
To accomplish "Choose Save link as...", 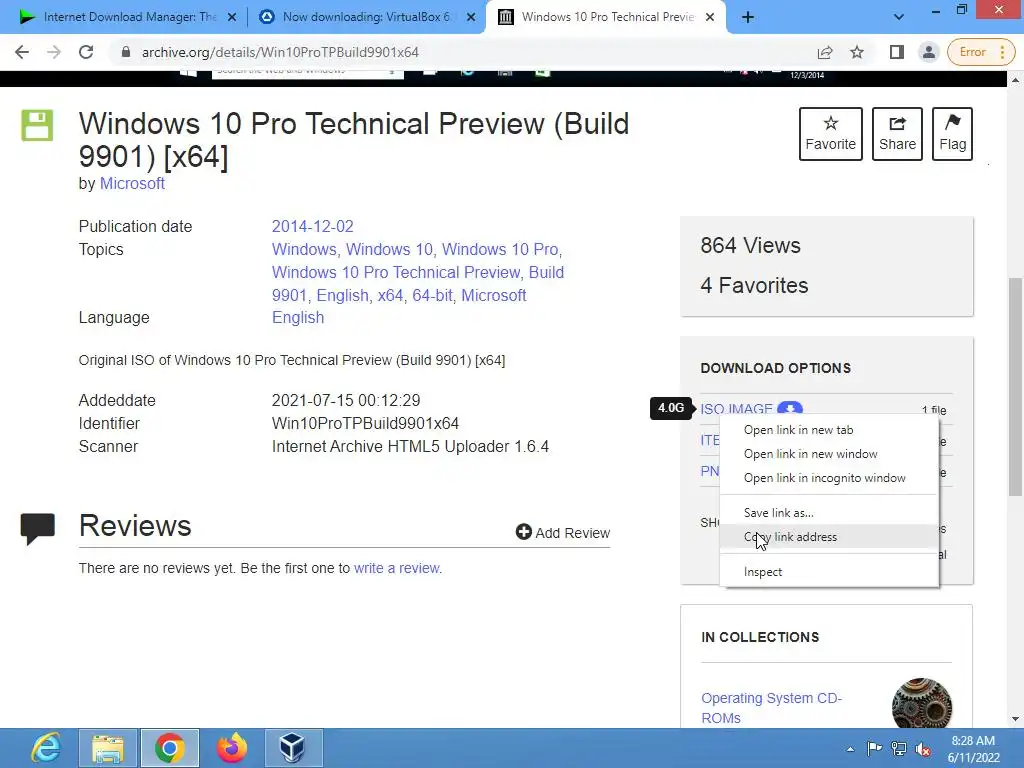I will pyautogui.click(x=829, y=513).
